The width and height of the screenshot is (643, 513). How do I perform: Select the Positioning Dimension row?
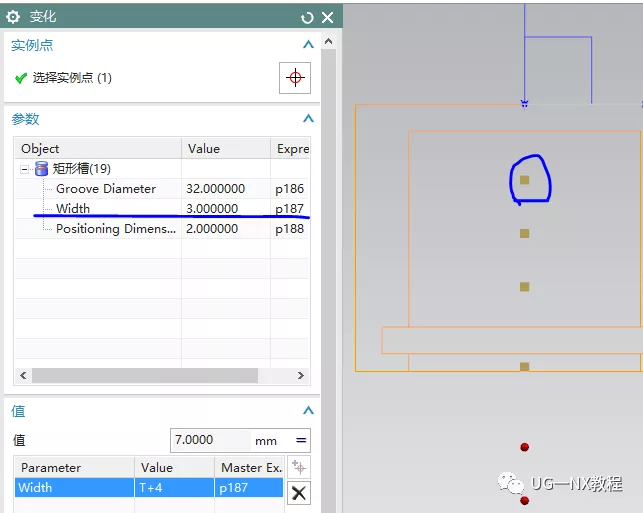point(115,229)
